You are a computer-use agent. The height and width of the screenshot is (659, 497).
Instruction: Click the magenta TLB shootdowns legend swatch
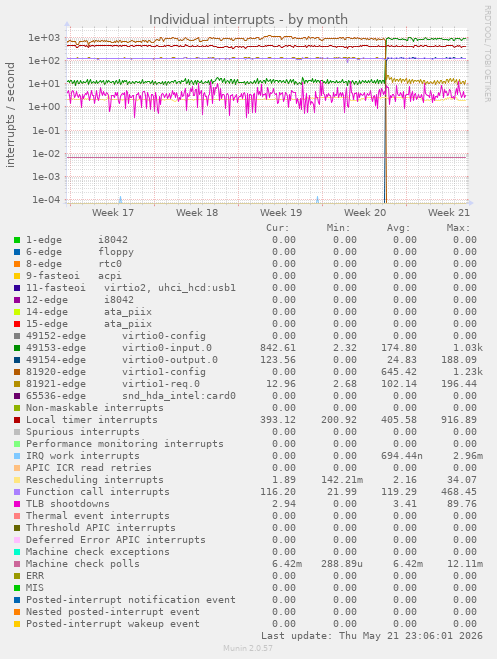point(17,504)
